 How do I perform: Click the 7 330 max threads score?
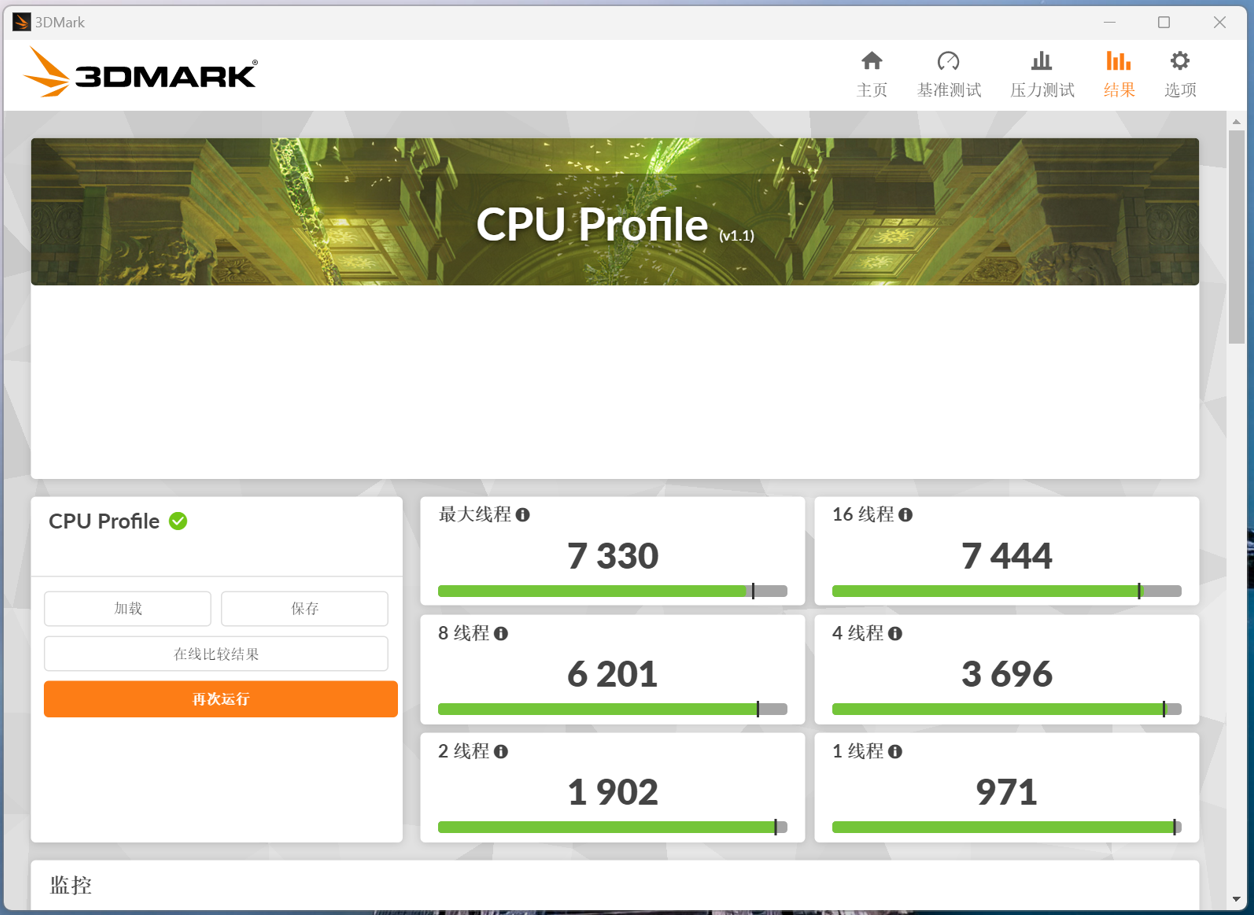pyautogui.click(x=613, y=555)
